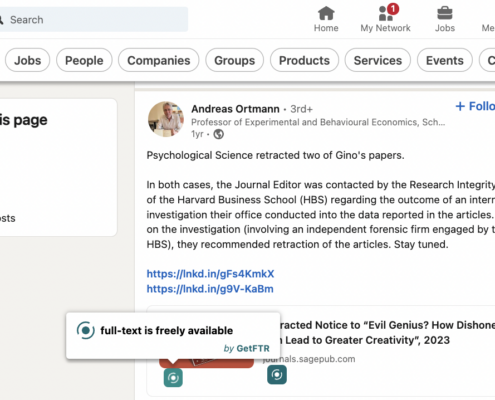Viewport: 495px width, 400px height.
Task: Click 'full-text is freely available' tooltip text
Action: (167, 331)
